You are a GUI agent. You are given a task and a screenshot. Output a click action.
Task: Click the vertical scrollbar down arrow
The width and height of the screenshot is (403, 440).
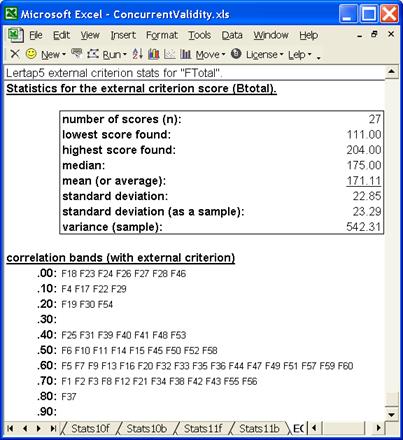pyautogui.click(x=392, y=415)
